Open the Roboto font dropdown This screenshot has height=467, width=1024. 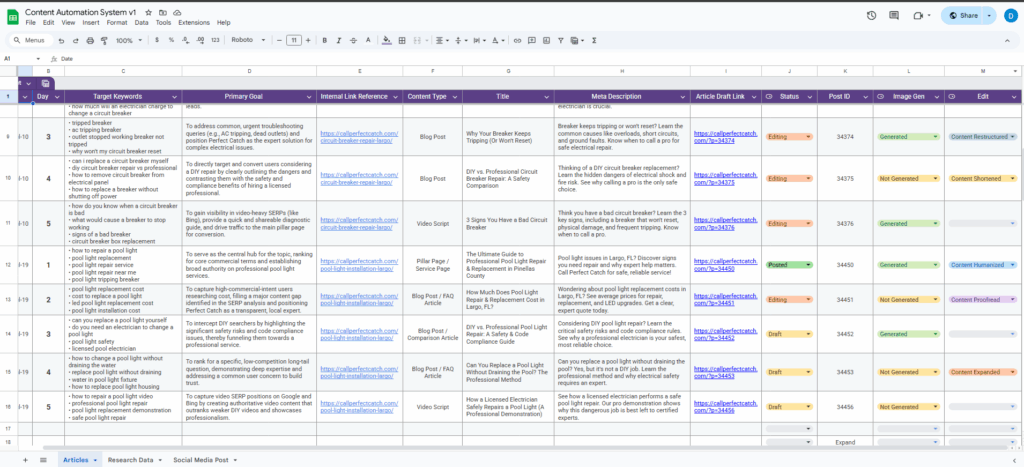(248, 40)
